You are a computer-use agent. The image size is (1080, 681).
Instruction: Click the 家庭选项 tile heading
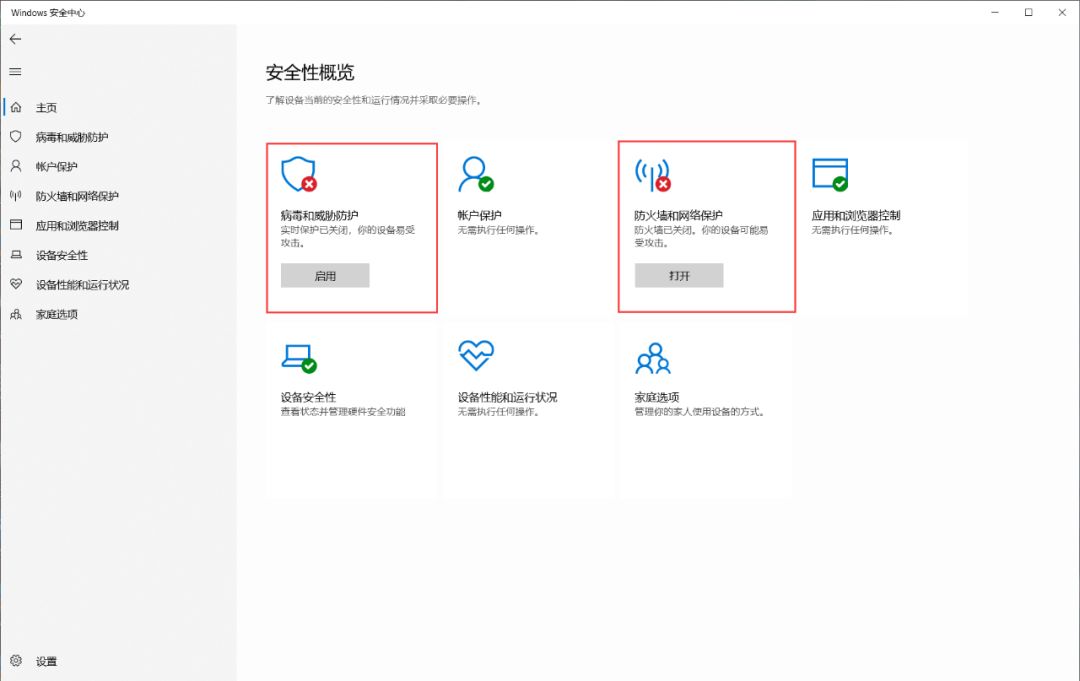tap(656, 397)
